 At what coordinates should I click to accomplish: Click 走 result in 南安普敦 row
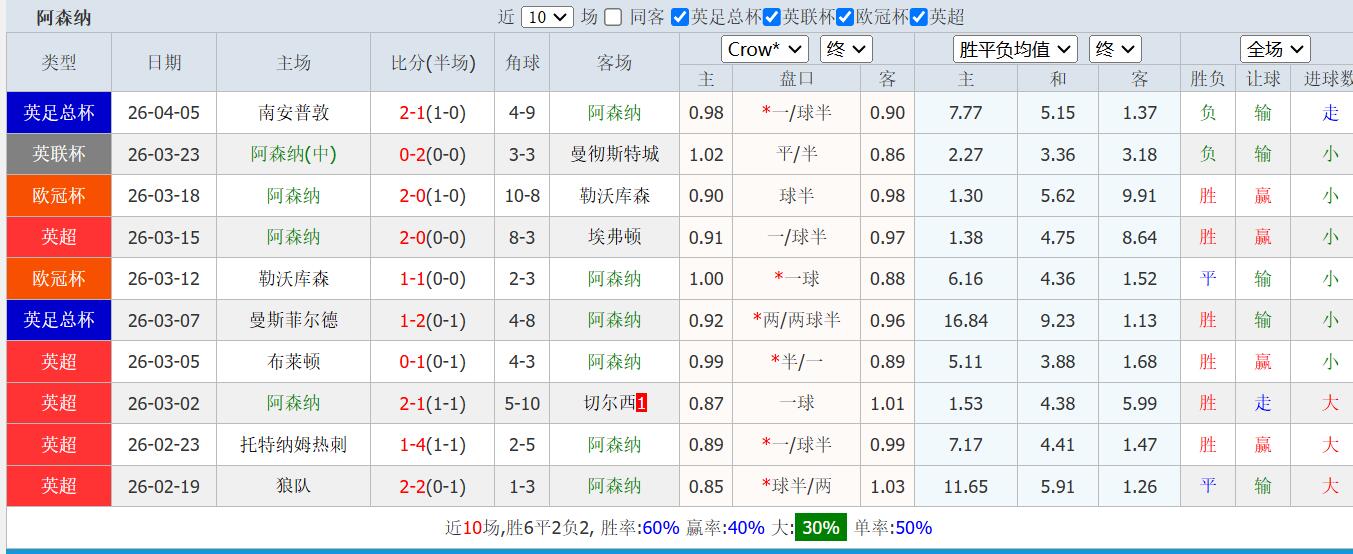(x=1330, y=113)
